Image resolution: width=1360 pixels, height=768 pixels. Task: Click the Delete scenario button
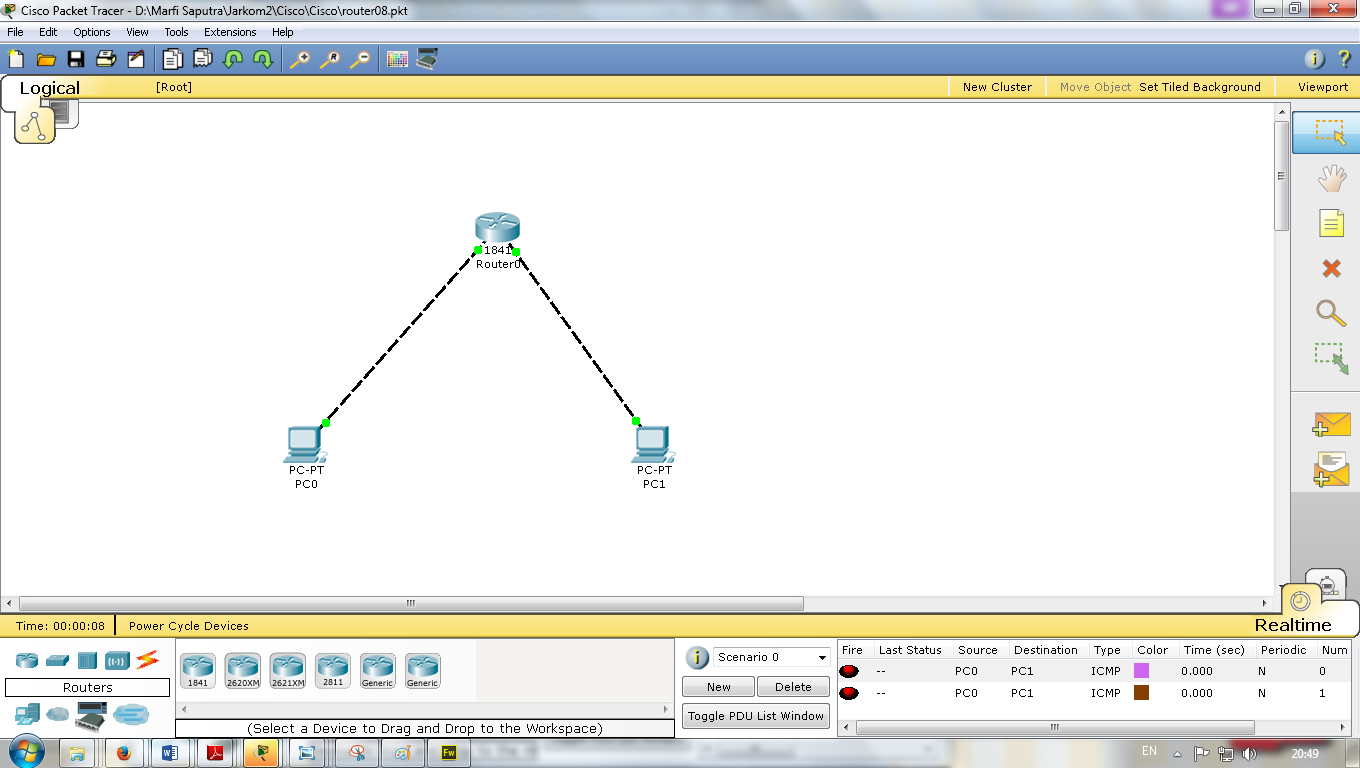tap(793, 687)
